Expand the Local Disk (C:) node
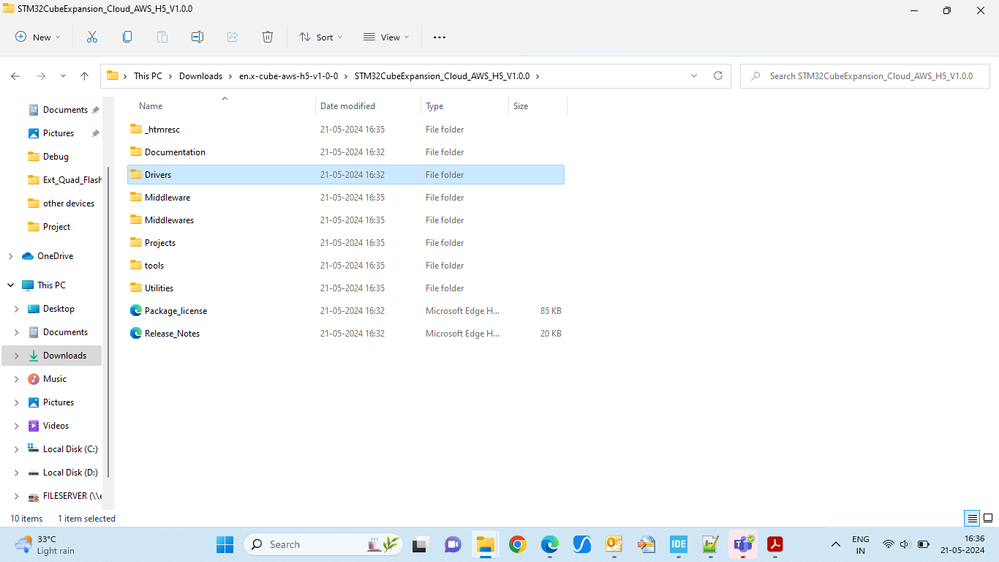 coord(17,449)
